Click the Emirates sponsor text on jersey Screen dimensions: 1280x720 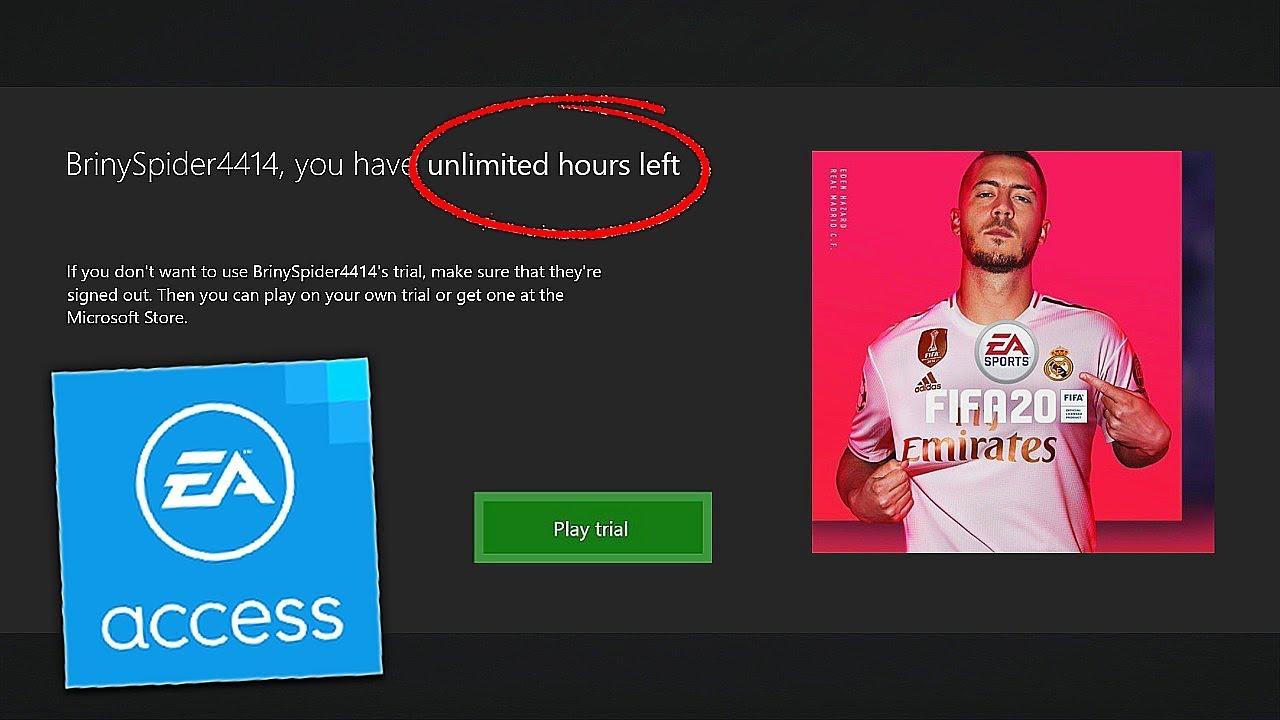[978, 448]
